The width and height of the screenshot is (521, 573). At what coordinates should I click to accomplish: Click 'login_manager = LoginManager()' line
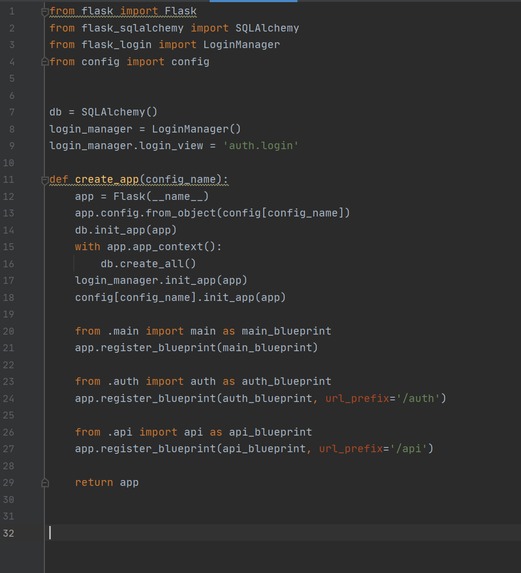[x=145, y=129]
